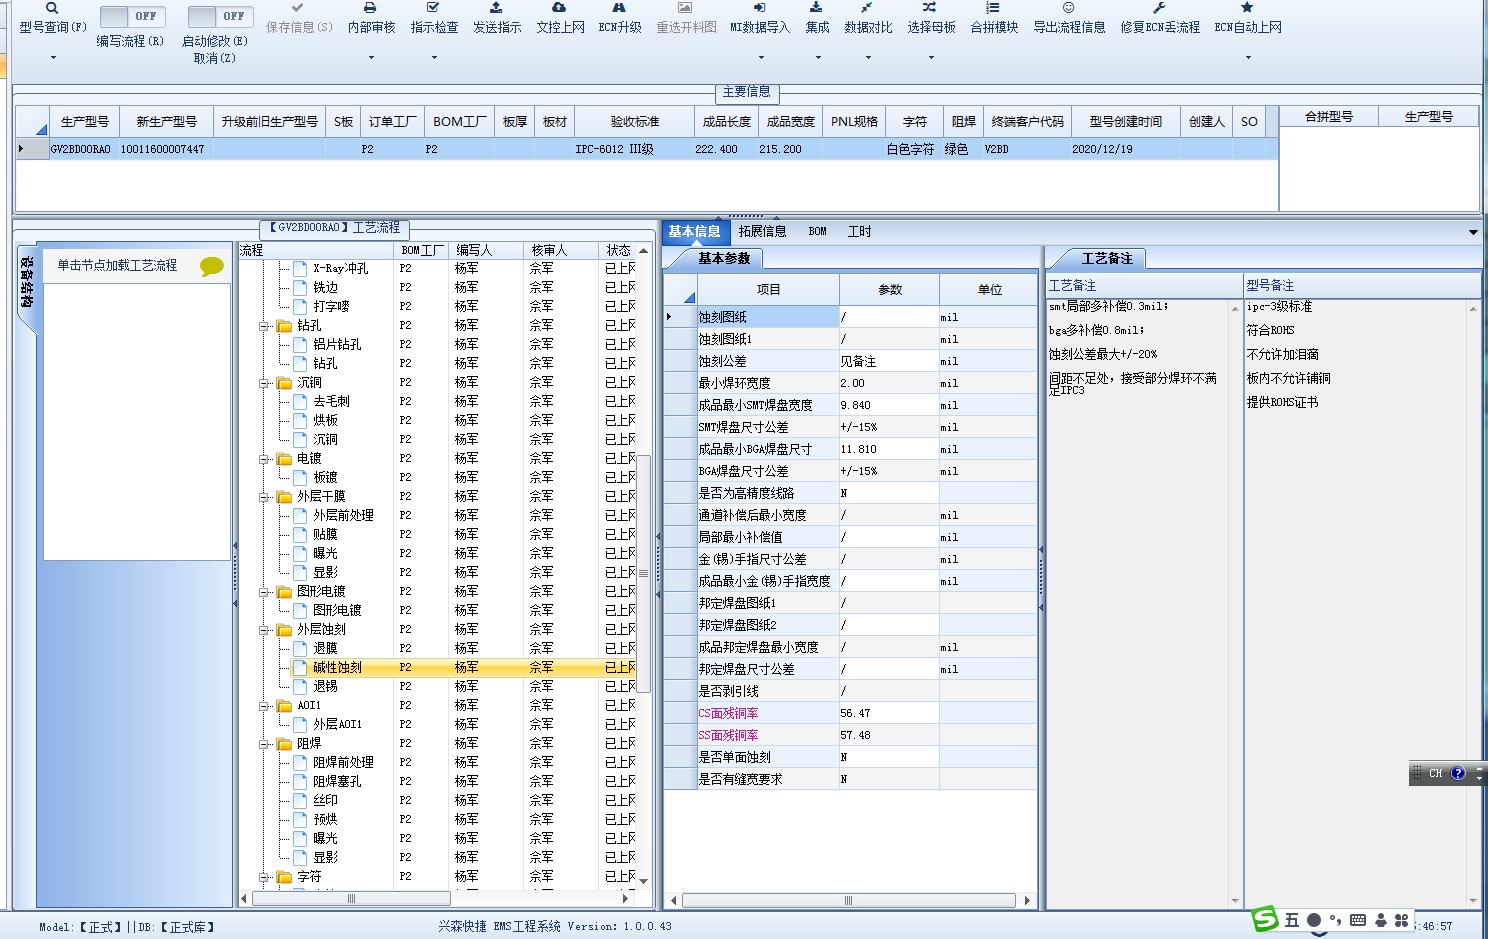Image resolution: width=1488 pixels, height=939 pixels.
Task: Click the 取消(Z) button
Action: click(x=215, y=58)
